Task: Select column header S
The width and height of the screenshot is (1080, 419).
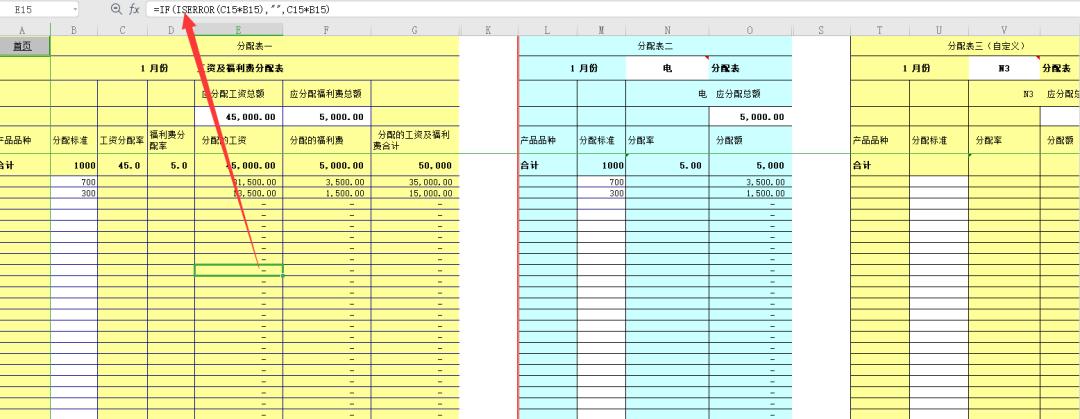Action: (x=821, y=30)
